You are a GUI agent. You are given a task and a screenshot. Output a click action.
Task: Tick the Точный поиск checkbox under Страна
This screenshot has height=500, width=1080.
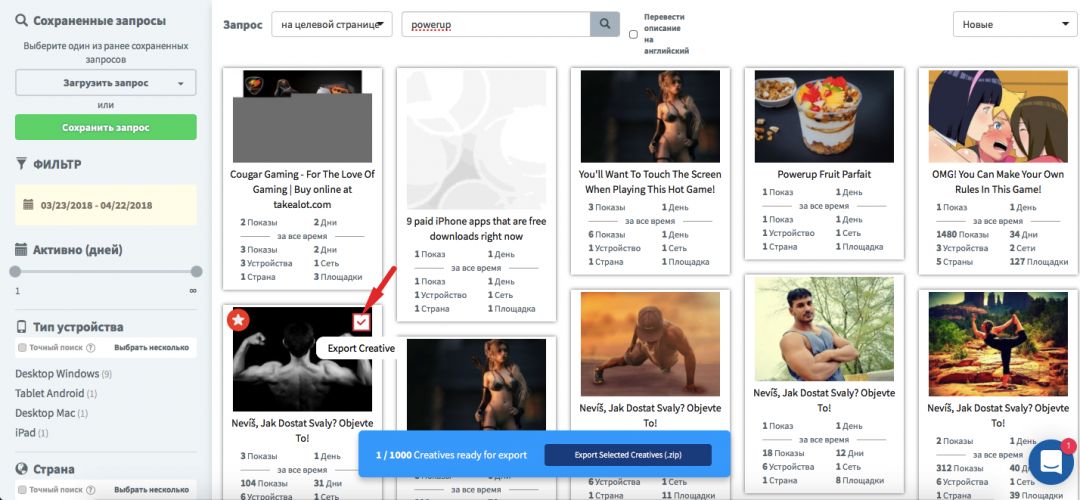tap(22, 490)
